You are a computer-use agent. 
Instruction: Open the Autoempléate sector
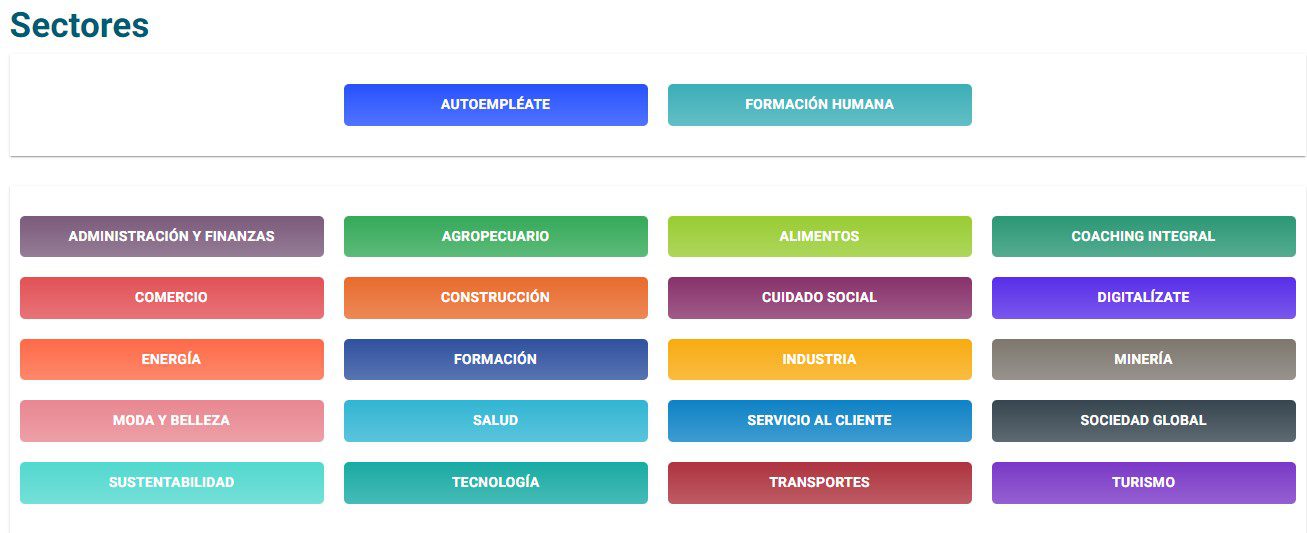(495, 105)
